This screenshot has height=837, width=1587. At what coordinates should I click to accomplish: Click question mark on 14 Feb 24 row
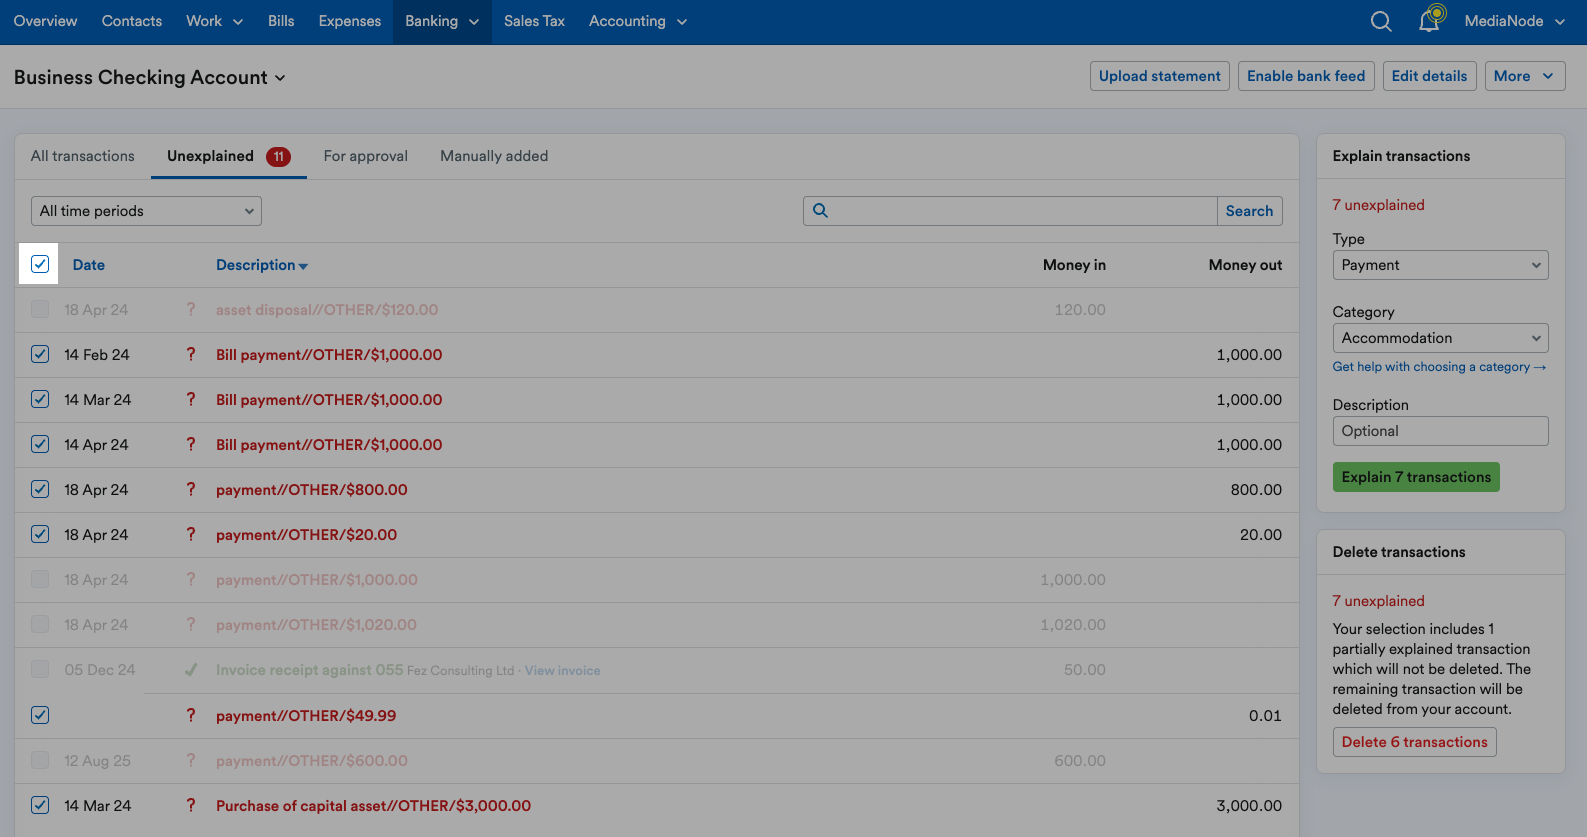(191, 355)
